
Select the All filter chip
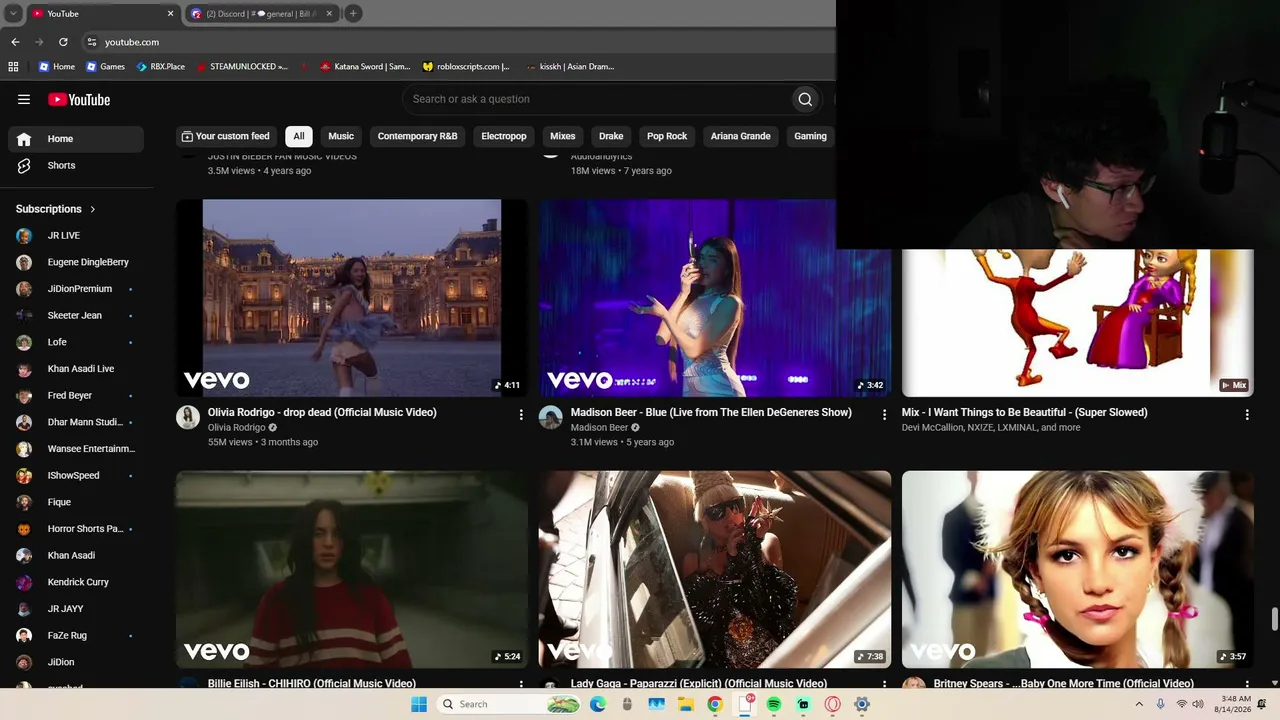click(x=298, y=136)
